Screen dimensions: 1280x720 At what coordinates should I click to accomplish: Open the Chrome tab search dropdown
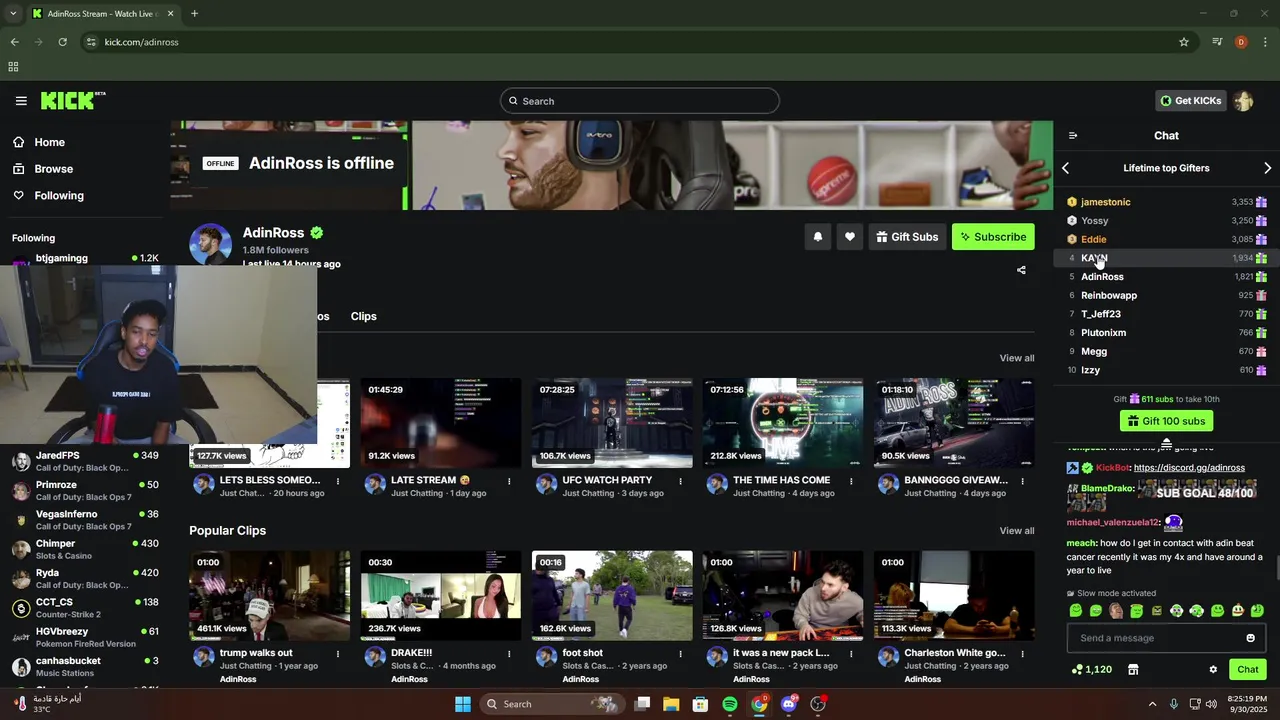pyautogui.click(x=13, y=14)
